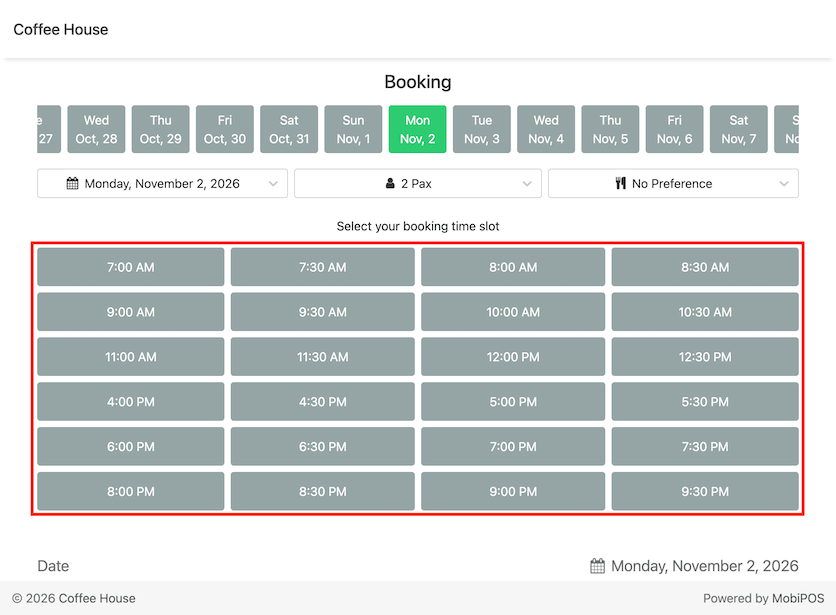Reserve the 7:00 PM slot
The height and width of the screenshot is (615, 836).
[x=513, y=446]
